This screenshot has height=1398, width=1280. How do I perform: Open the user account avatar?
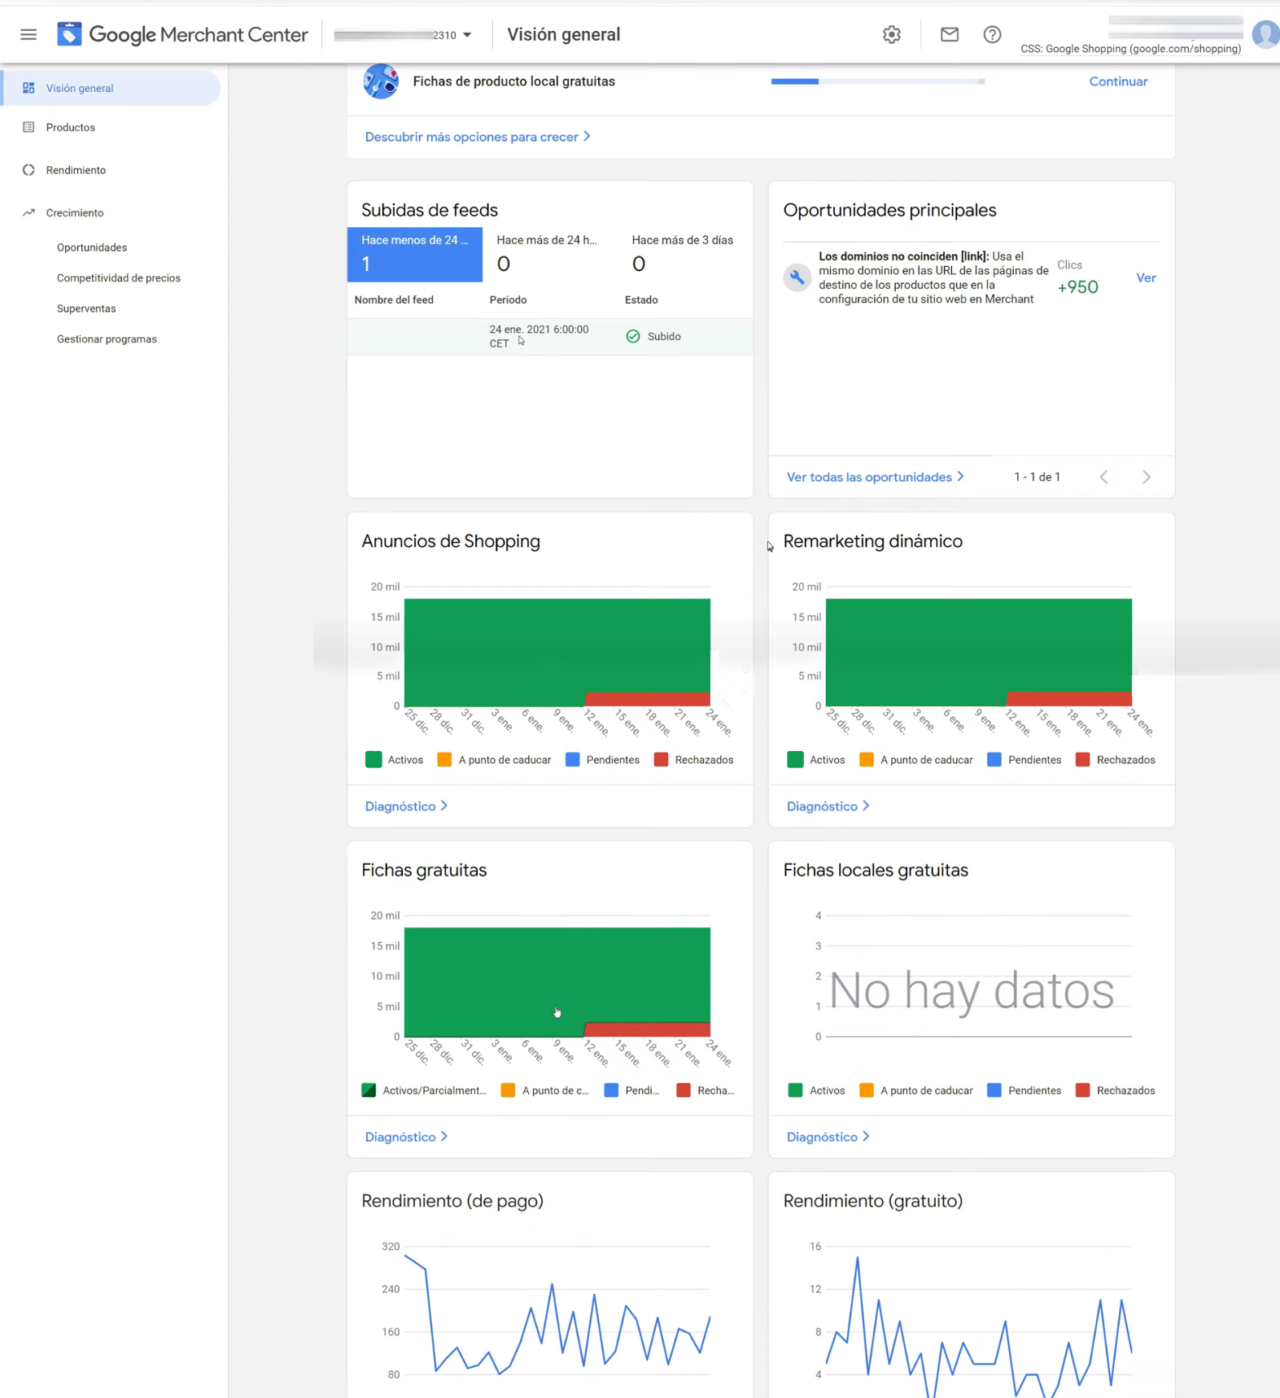(1265, 35)
